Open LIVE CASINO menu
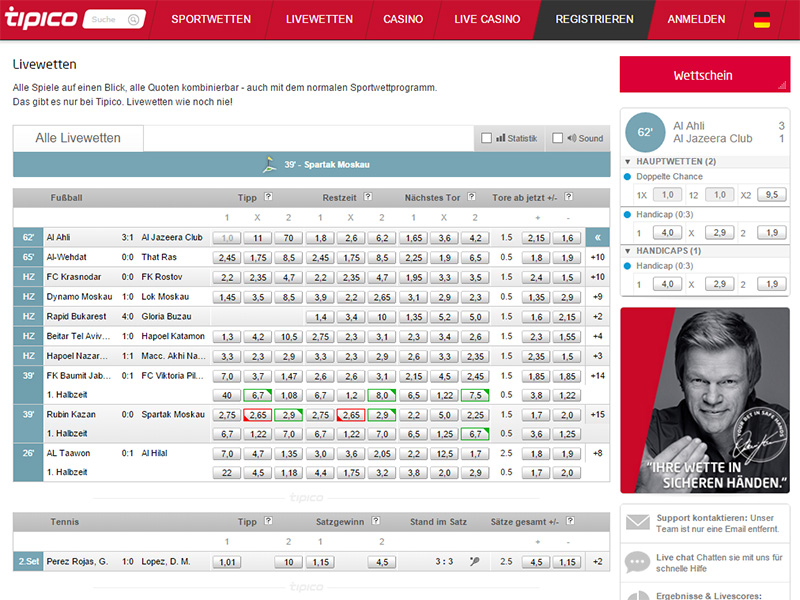 (487, 19)
